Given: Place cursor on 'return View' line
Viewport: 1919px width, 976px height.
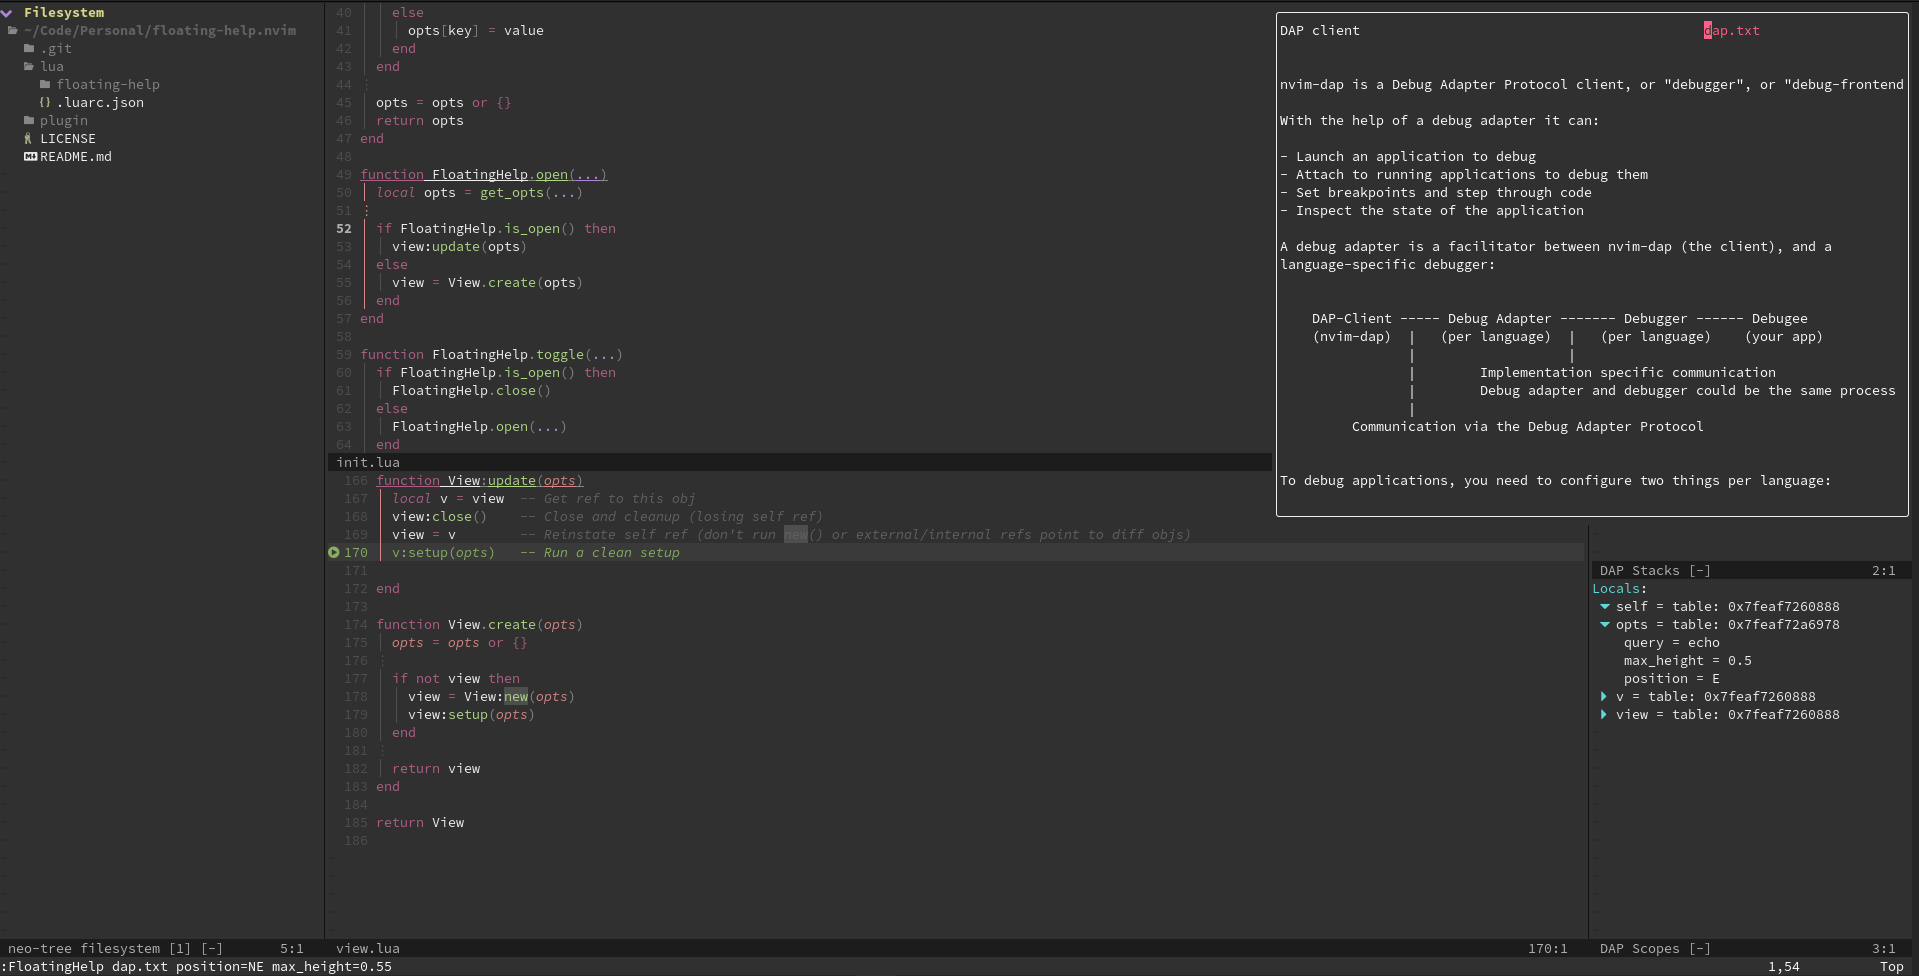Looking at the screenshot, I should coord(420,822).
